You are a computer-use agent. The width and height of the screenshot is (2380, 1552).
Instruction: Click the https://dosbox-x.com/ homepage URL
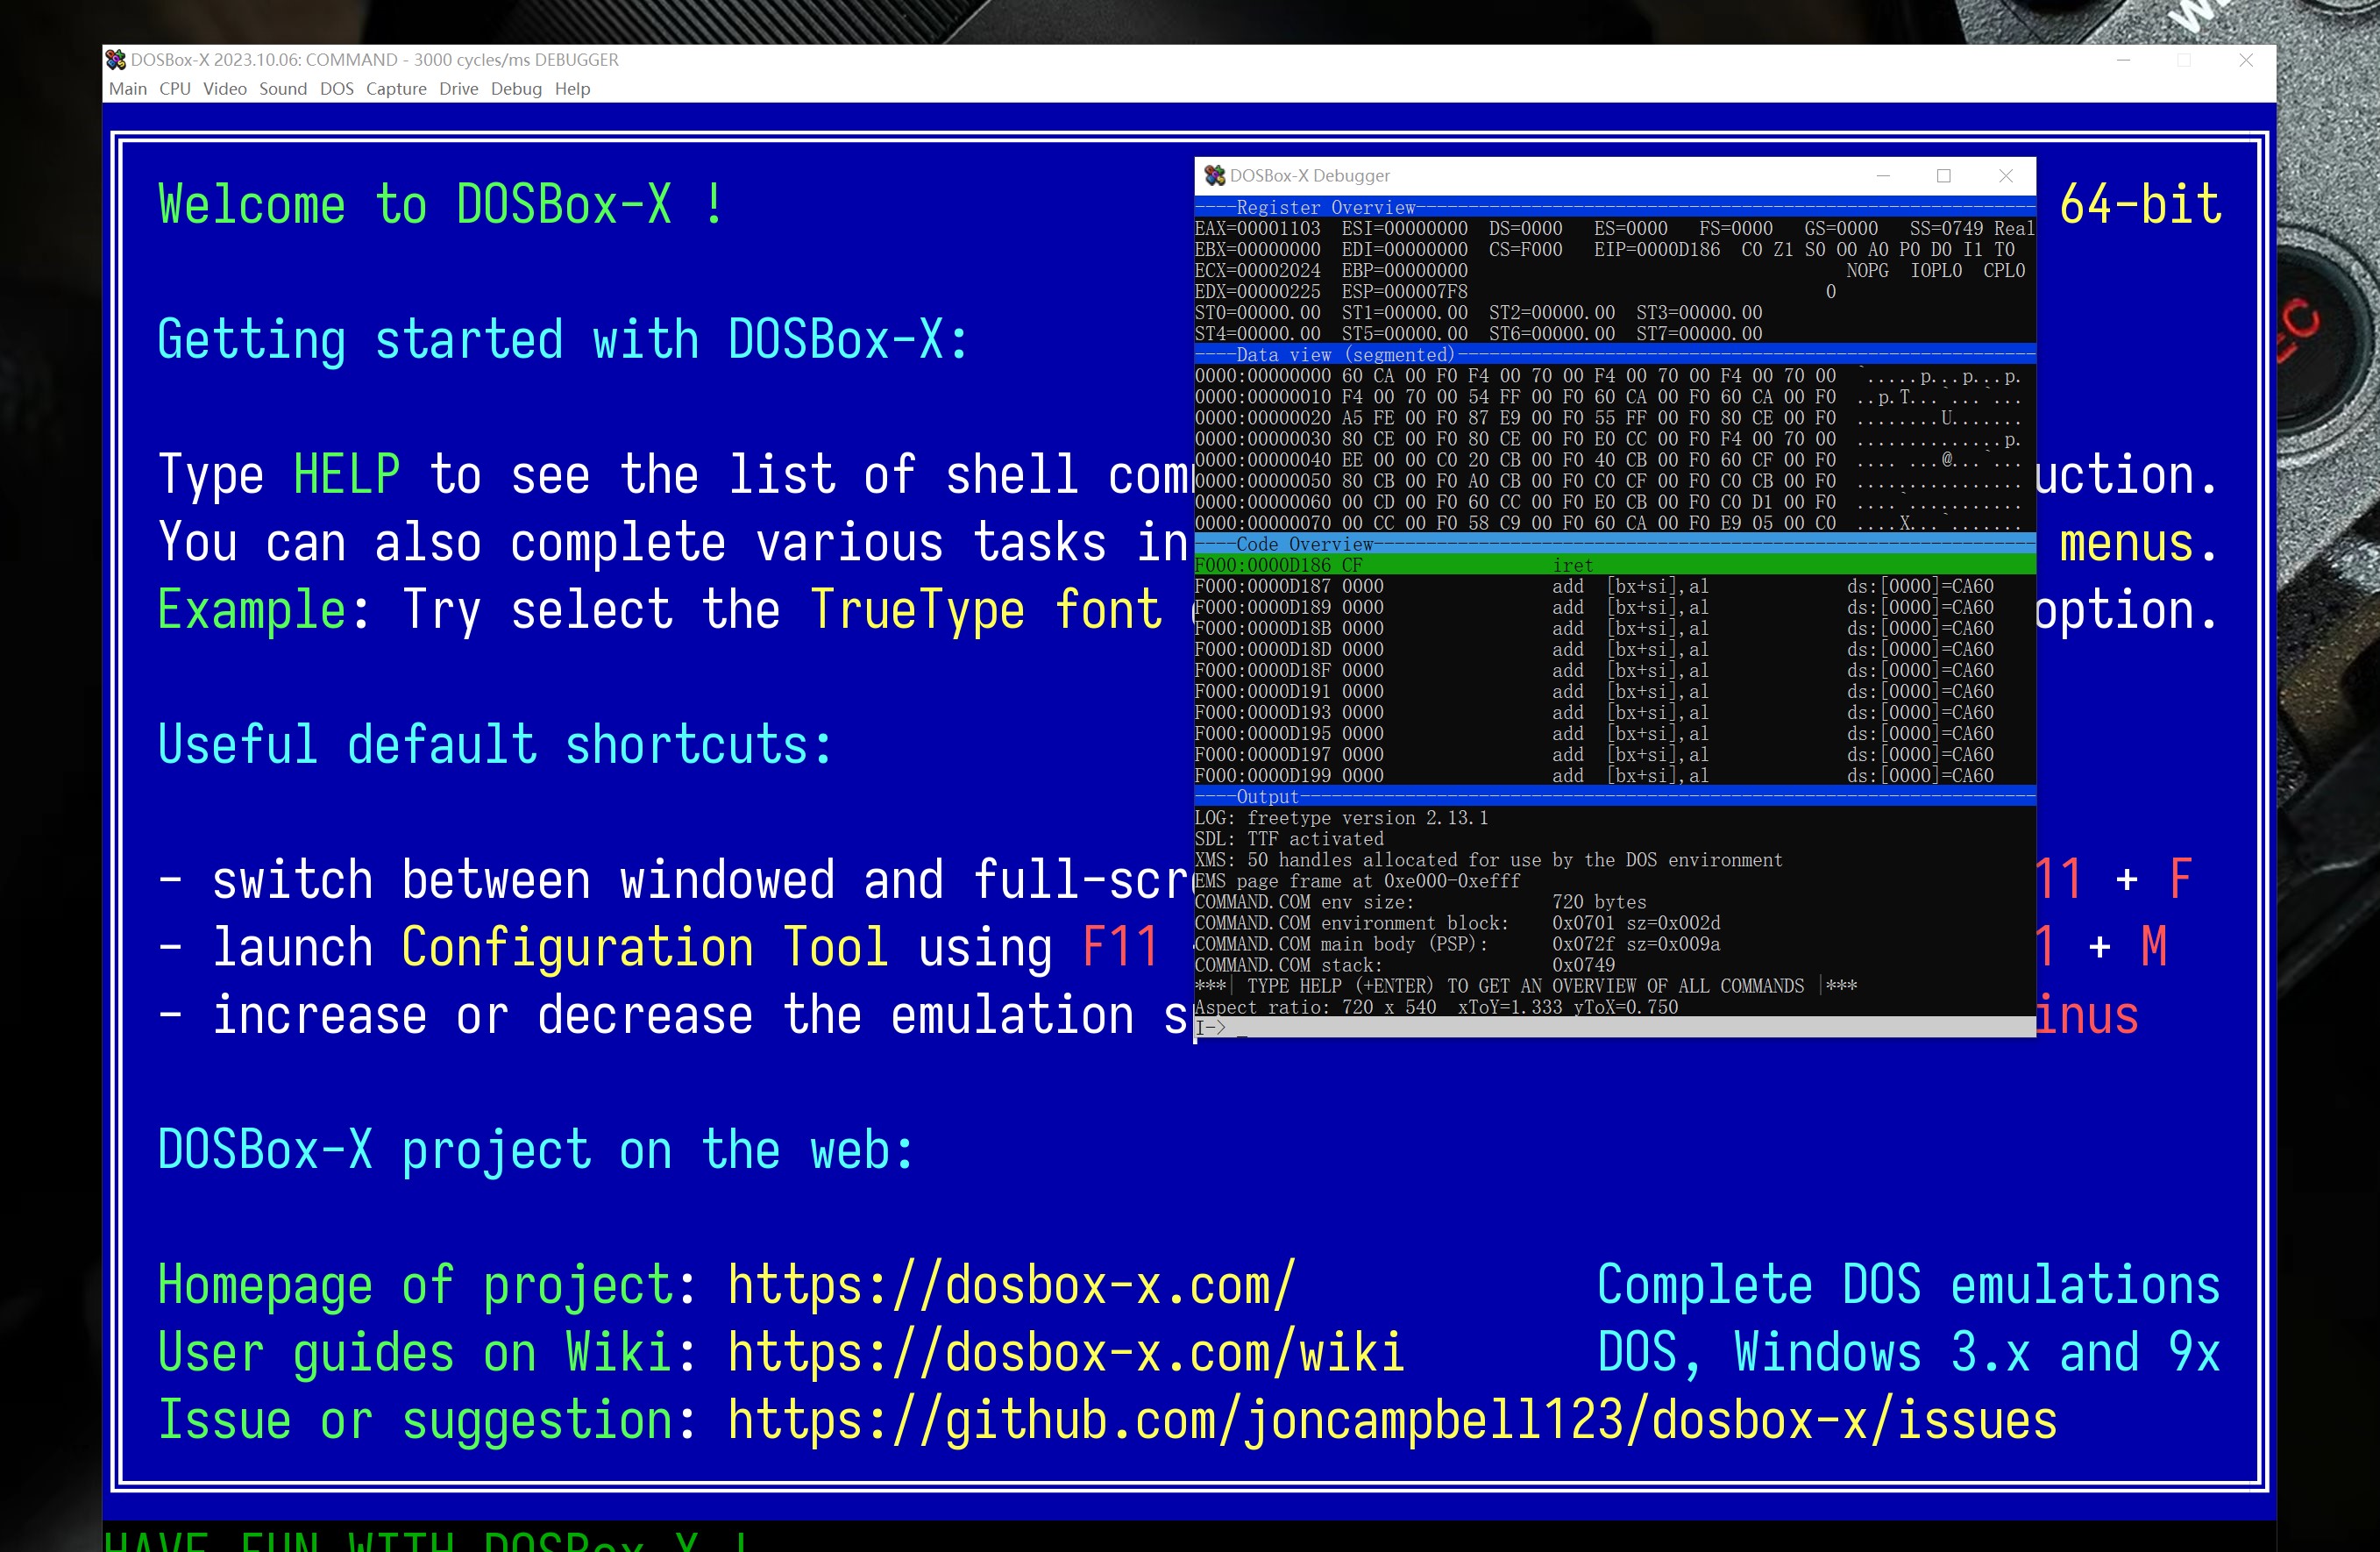pyautogui.click(x=1011, y=1285)
